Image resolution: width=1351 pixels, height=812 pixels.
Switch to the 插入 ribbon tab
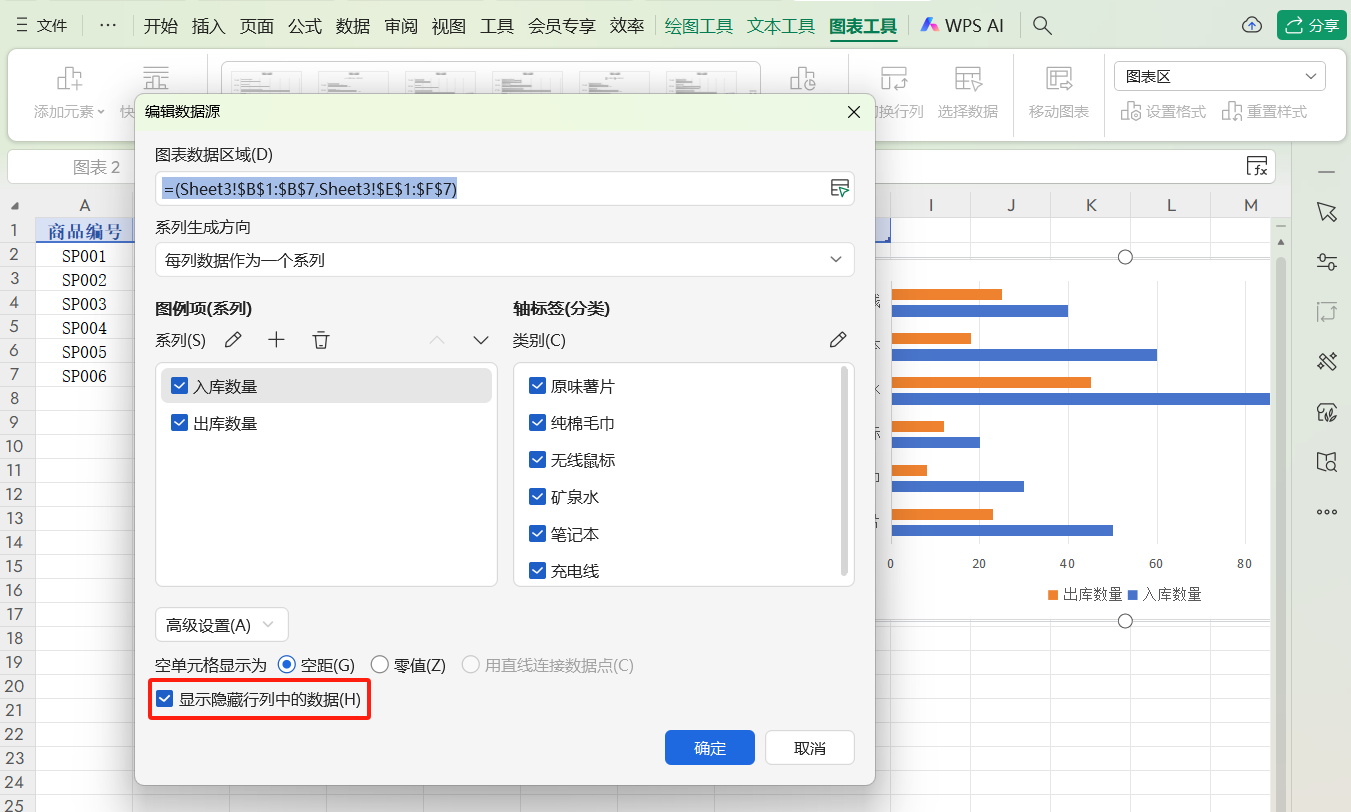[x=209, y=26]
